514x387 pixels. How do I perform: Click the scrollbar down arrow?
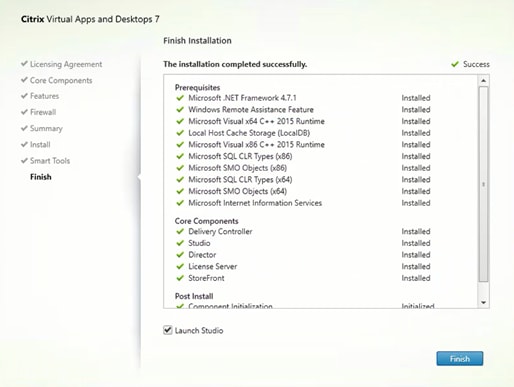(483, 303)
